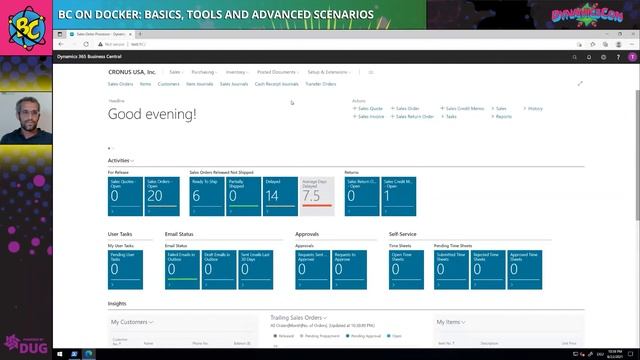Image resolution: width=640 pixels, height=360 pixels.
Task: Open the Sales Orders link
Action: tap(120, 84)
